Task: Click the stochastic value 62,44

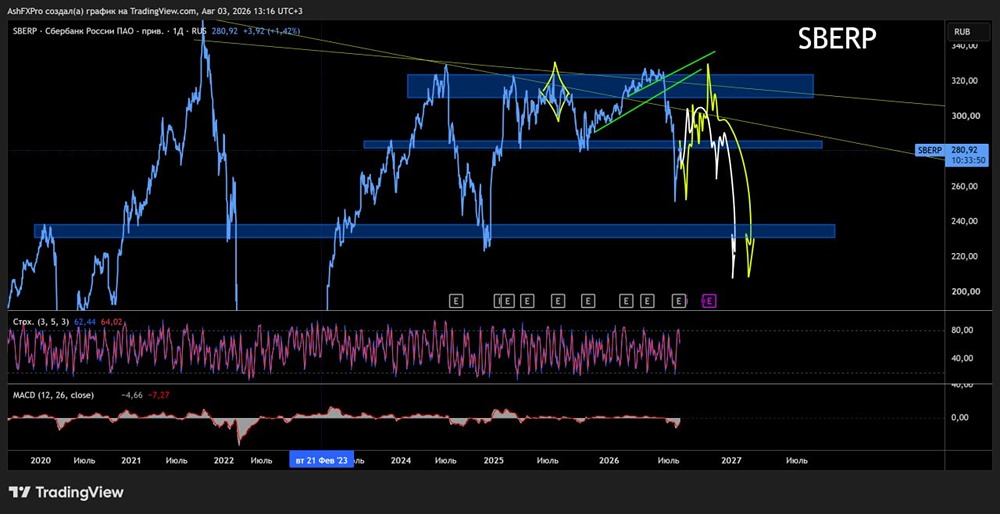Action: coord(85,323)
